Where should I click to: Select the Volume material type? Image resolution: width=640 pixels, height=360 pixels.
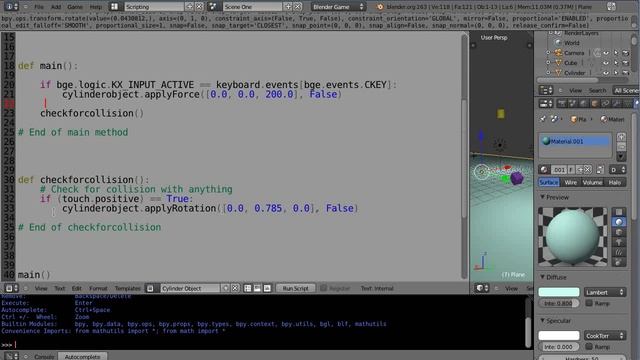[592, 182]
